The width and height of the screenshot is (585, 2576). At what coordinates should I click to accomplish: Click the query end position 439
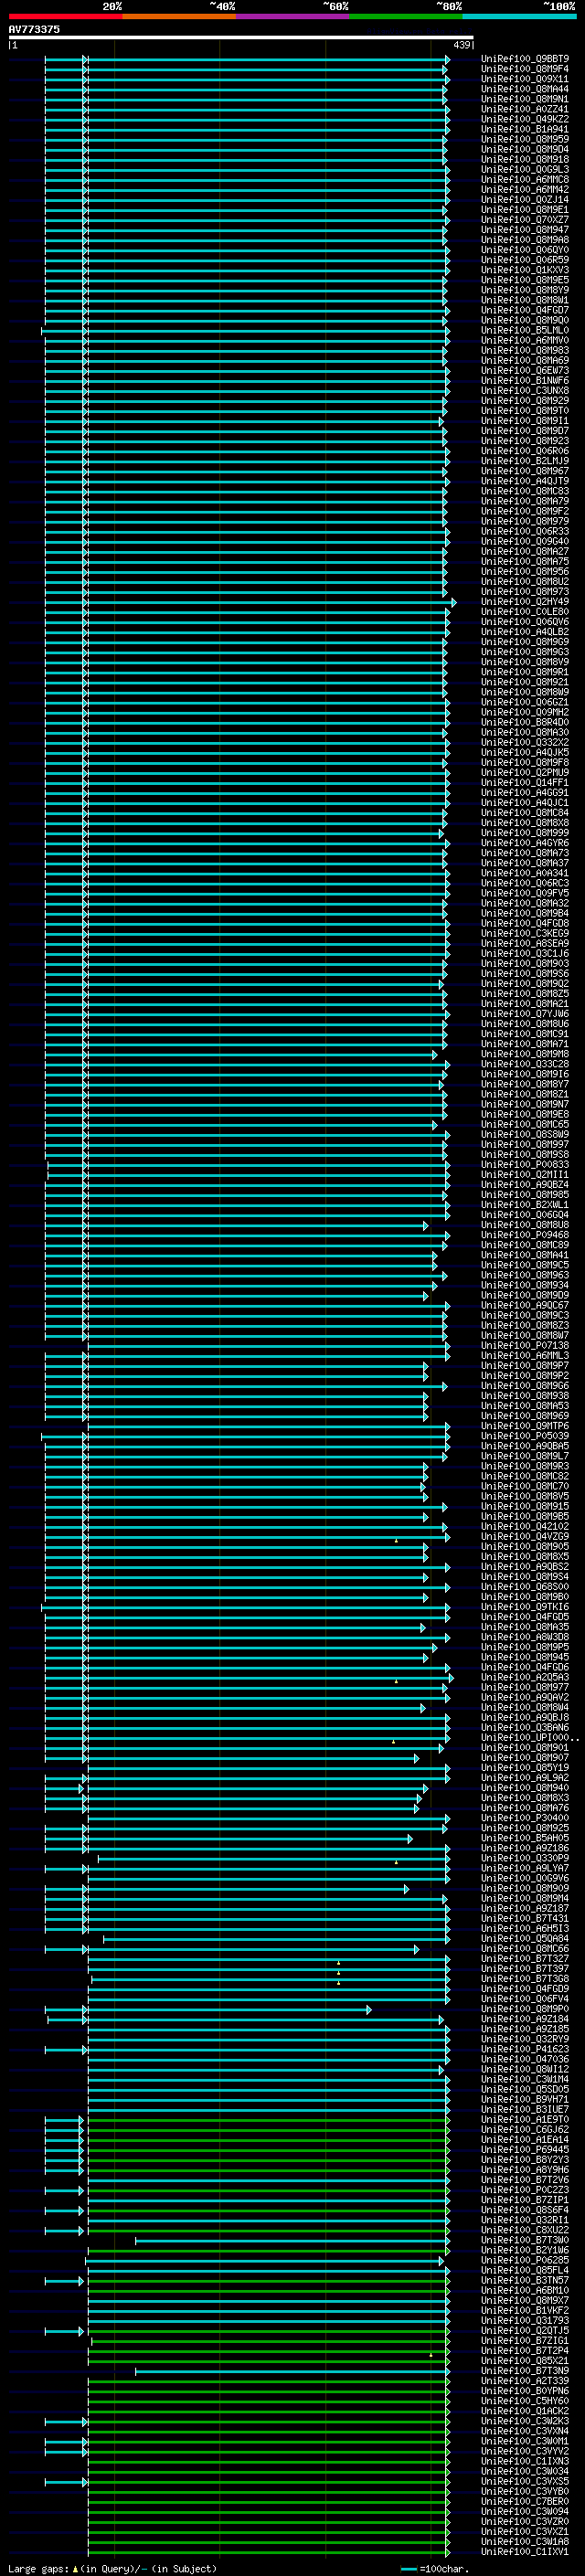click(x=461, y=45)
